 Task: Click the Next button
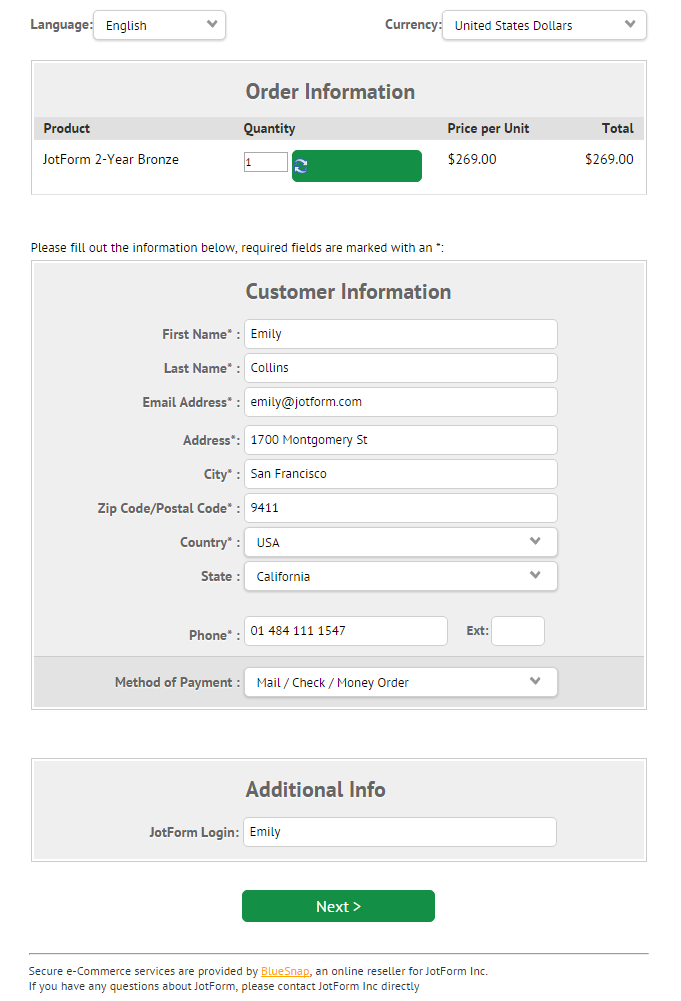[x=338, y=906]
